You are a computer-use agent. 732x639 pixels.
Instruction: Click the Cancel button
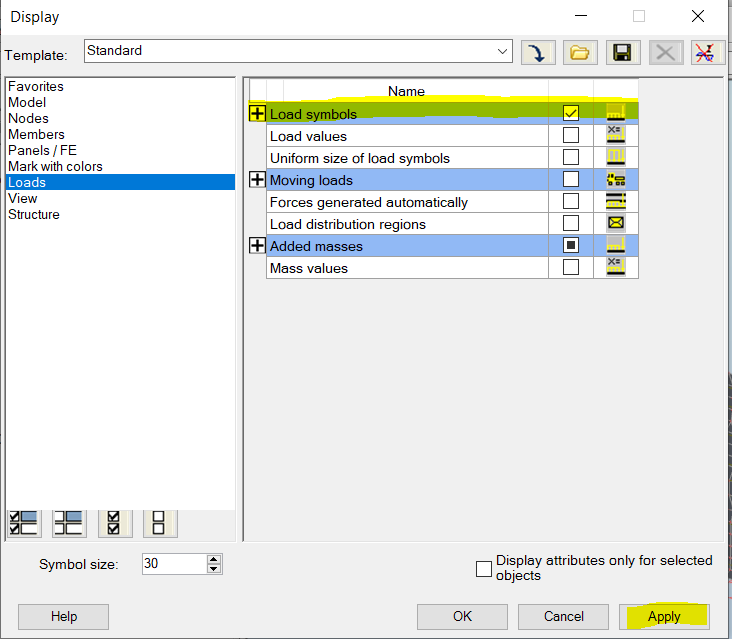coord(563,617)
